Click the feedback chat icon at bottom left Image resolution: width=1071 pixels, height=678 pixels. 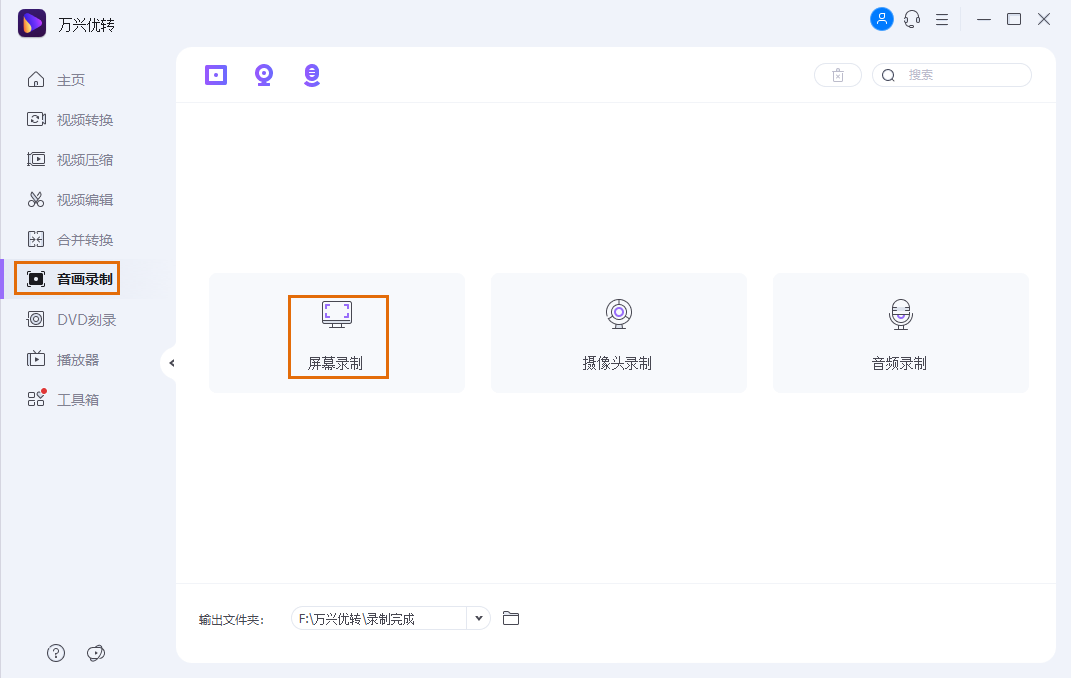pyautogui.click(x=95, y=652)
